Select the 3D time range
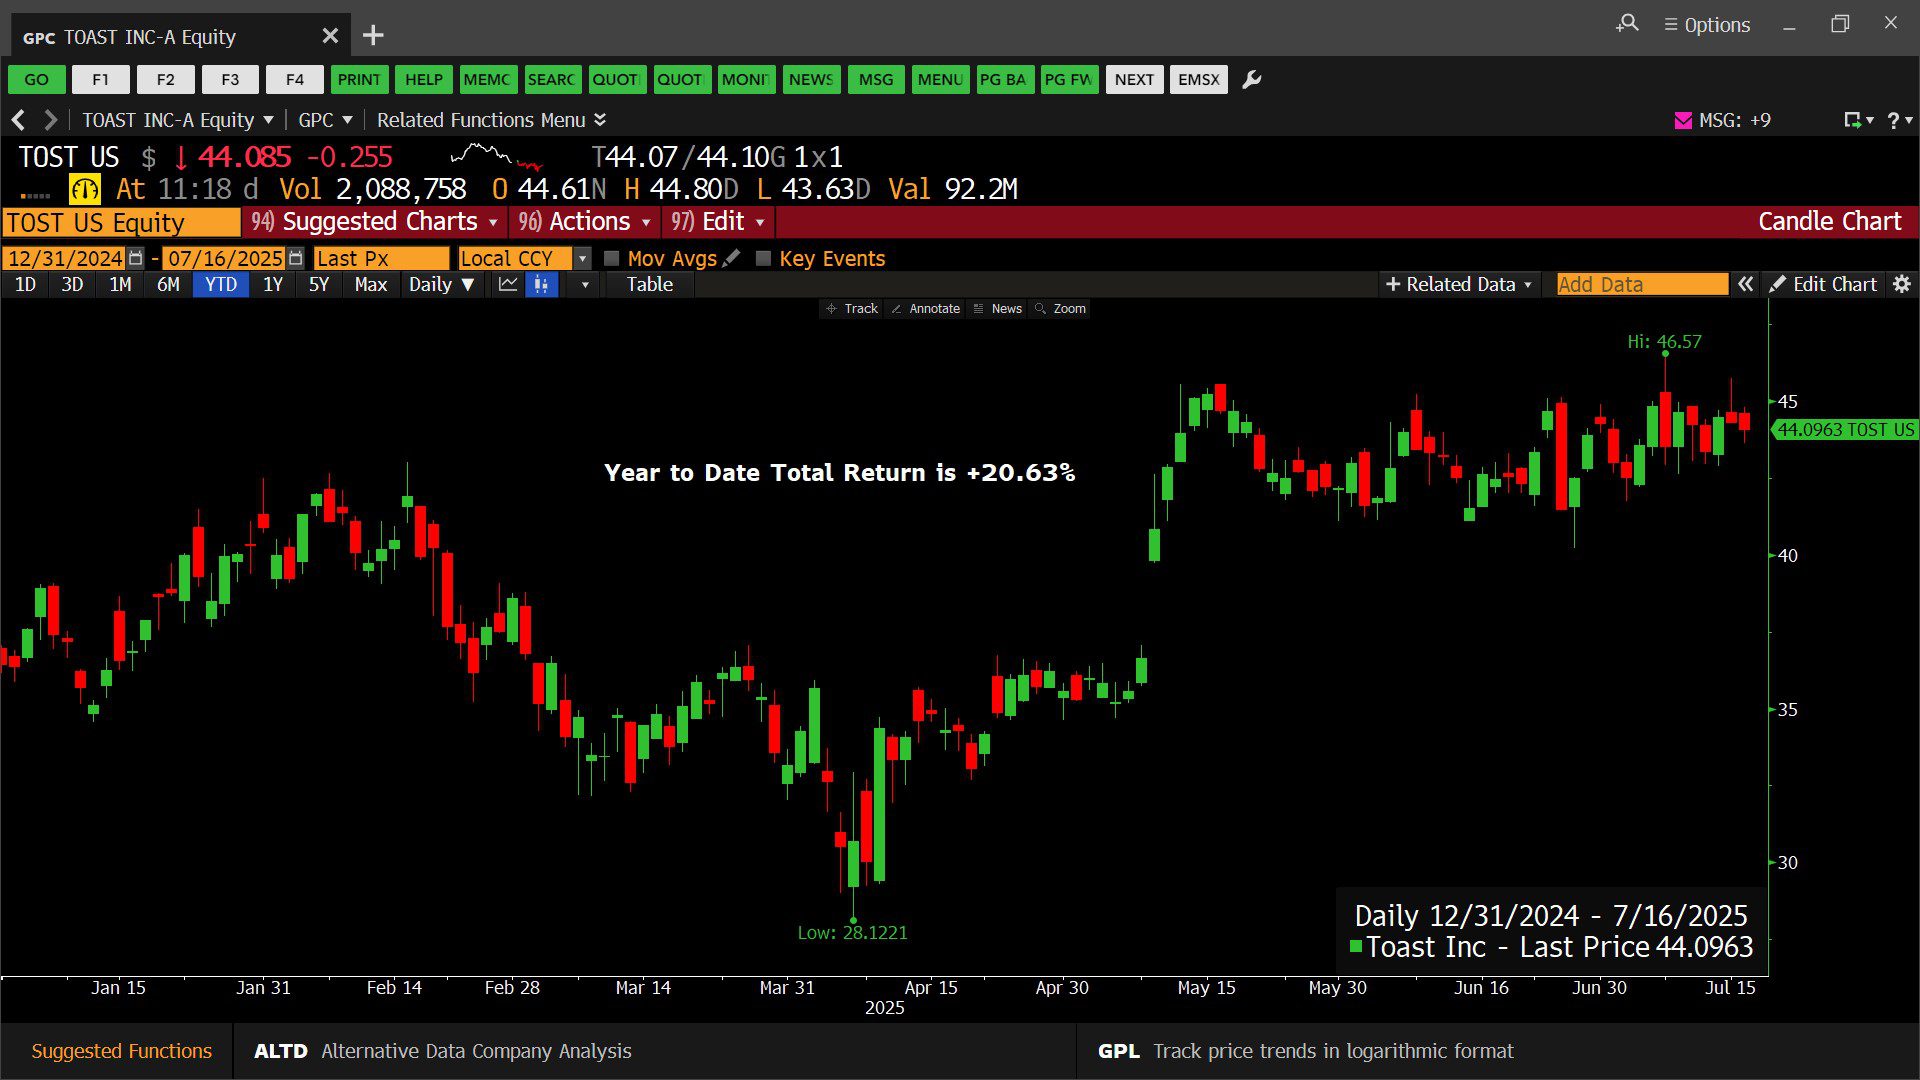This screenshot has width=1920, height=1080. [72, 285]
